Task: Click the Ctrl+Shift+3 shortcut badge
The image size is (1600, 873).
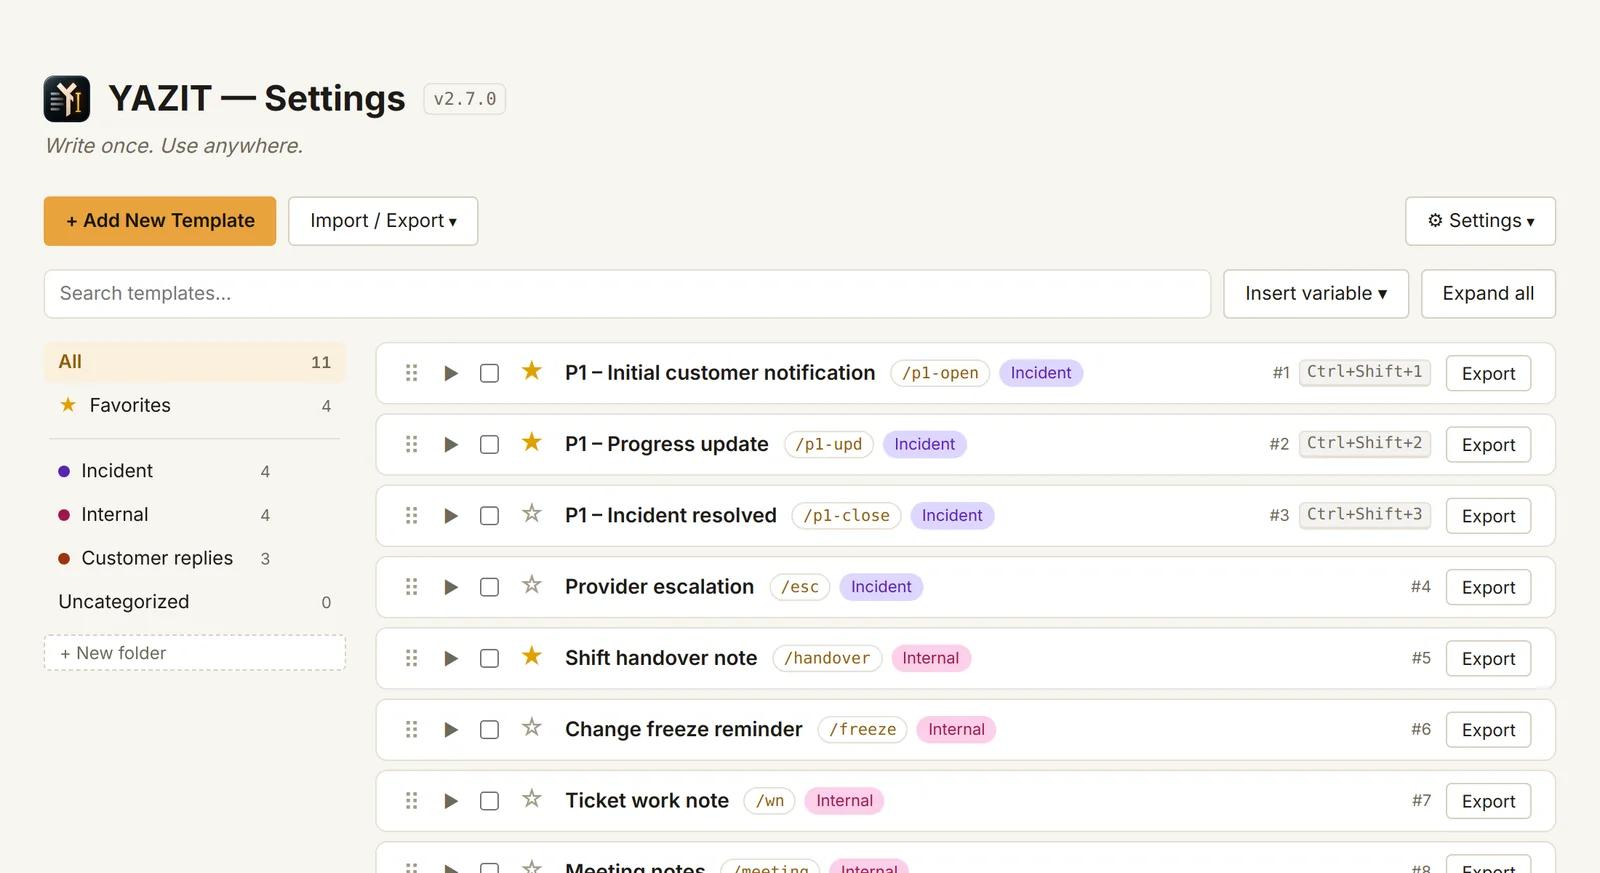Action: tap(1364, 514)
